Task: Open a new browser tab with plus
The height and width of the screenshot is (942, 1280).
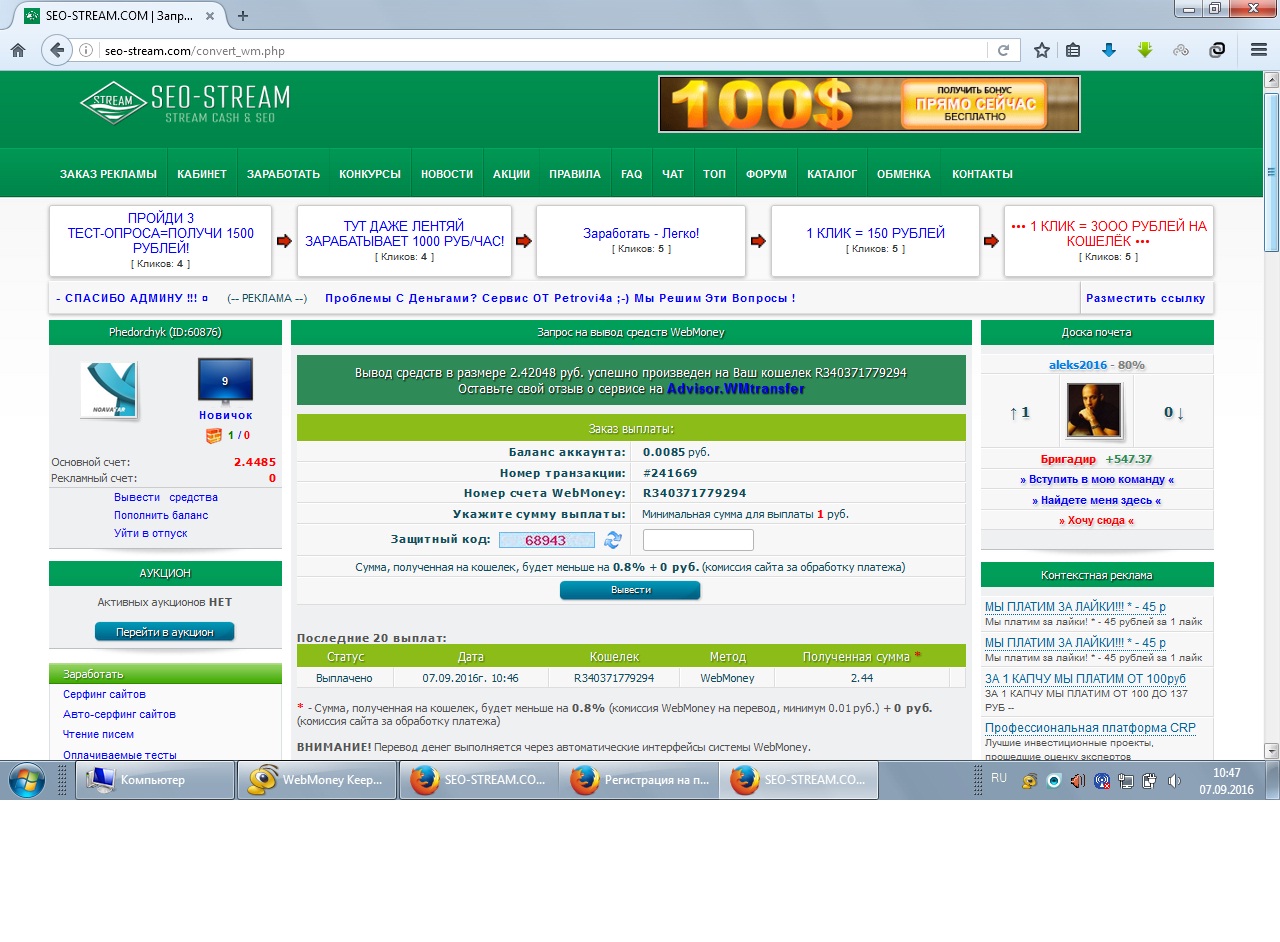Action: [242, 15]
